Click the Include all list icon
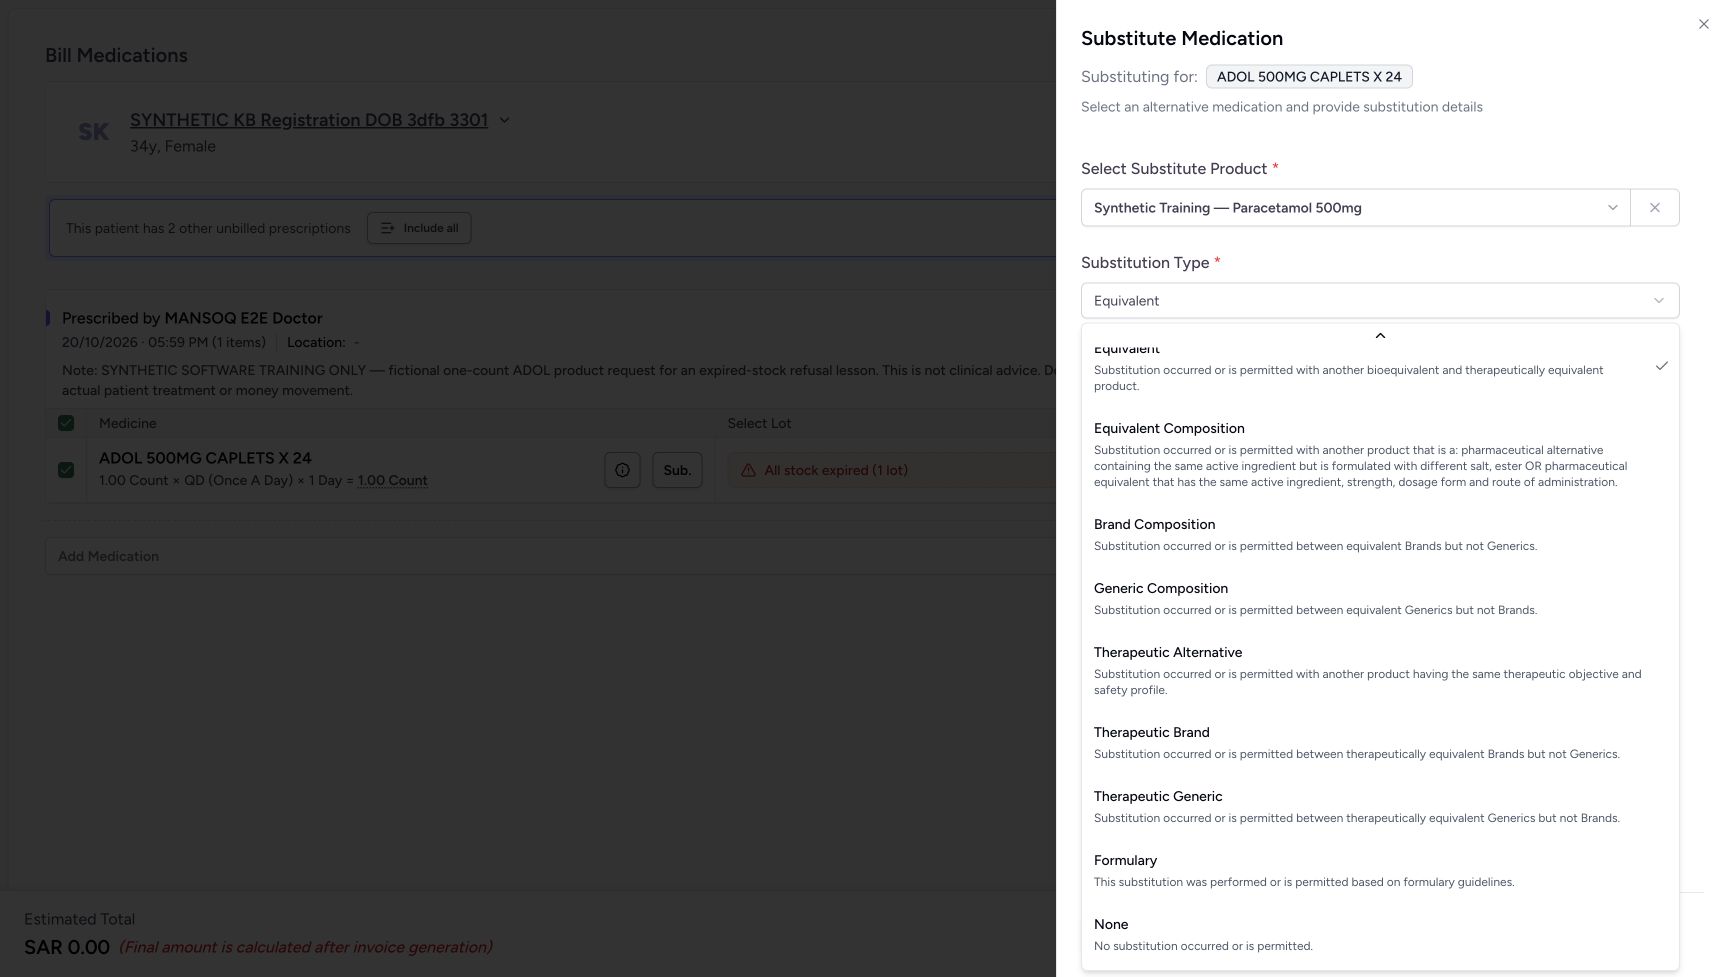Screen dimensions: 1728x977 point(388,228)
